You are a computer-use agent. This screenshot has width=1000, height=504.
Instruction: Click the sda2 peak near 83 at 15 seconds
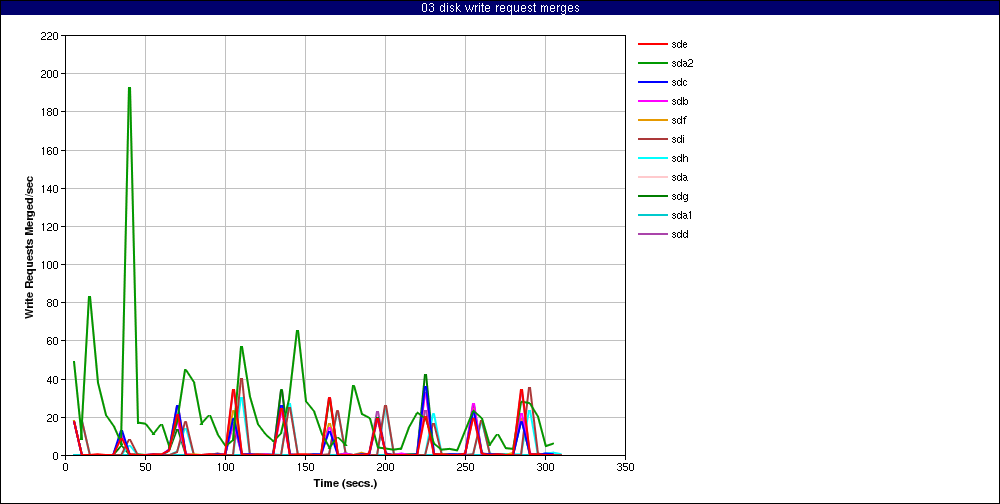89,297
